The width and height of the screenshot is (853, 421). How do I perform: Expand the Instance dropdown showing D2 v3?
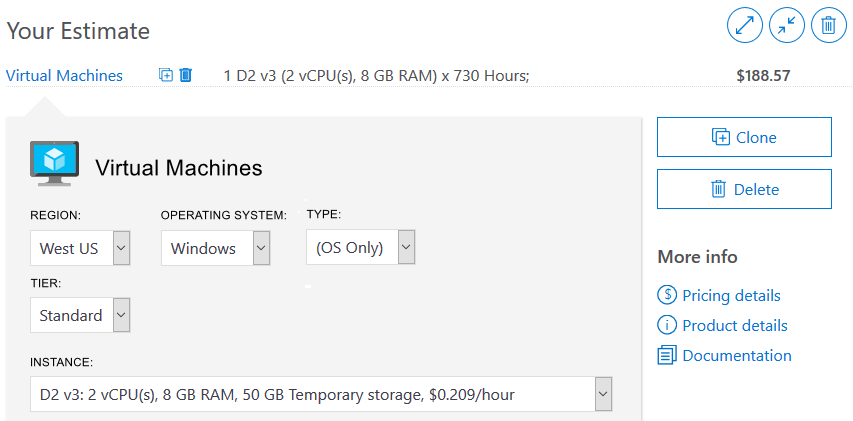[321, 394]
